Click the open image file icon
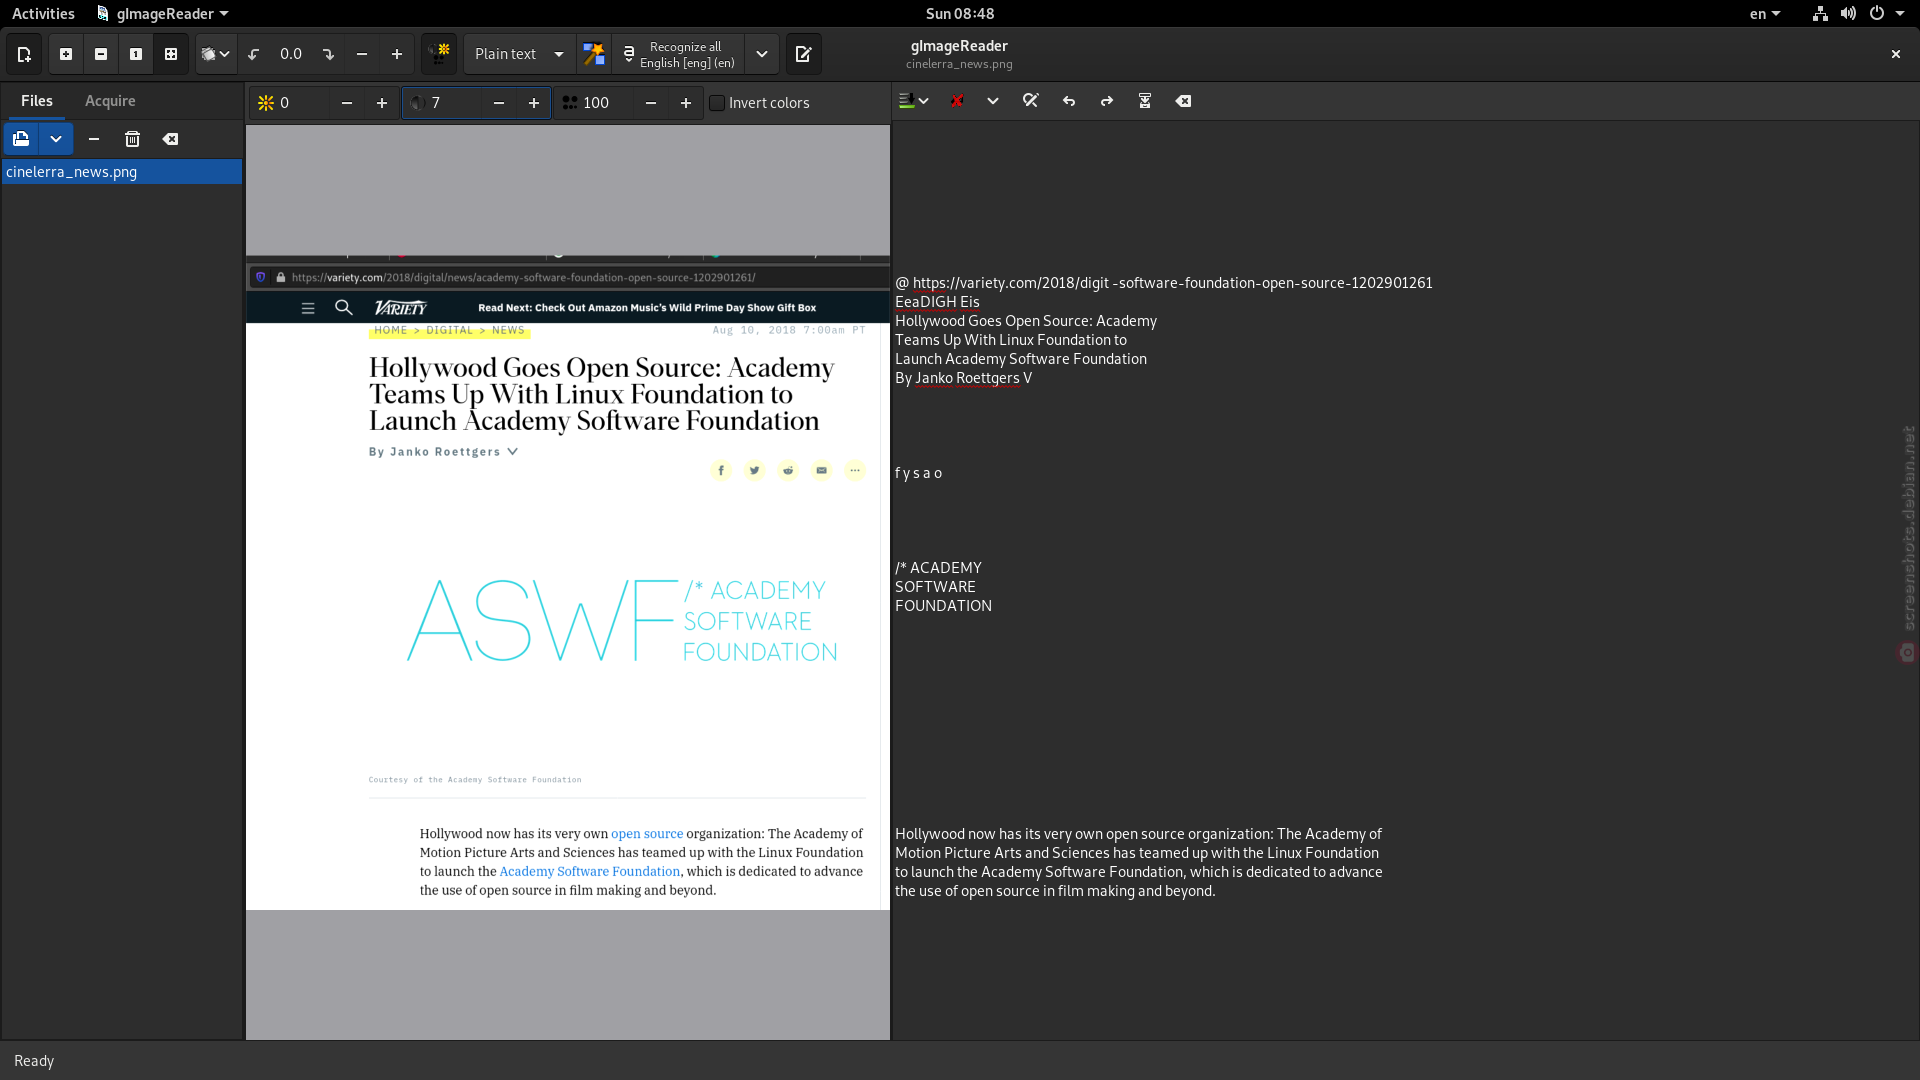Screen dimensions: 1920x1080 point(21,139)
